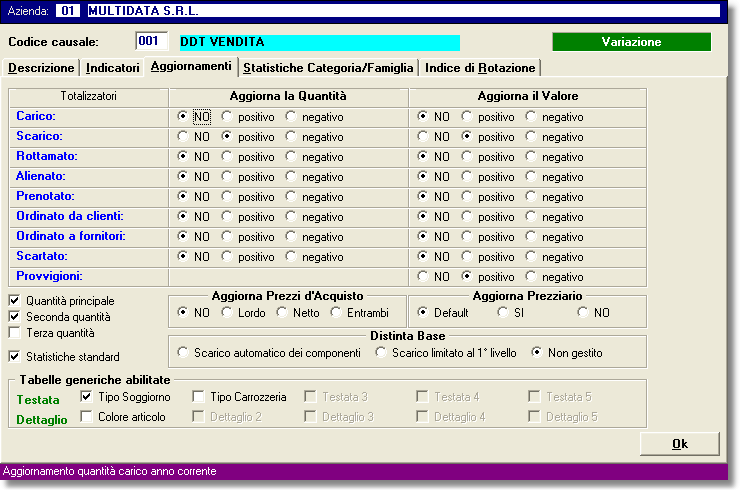Screen dimensions: 740x492
Task: Set Carico value to positivo
Action: (x=467, y=116)
